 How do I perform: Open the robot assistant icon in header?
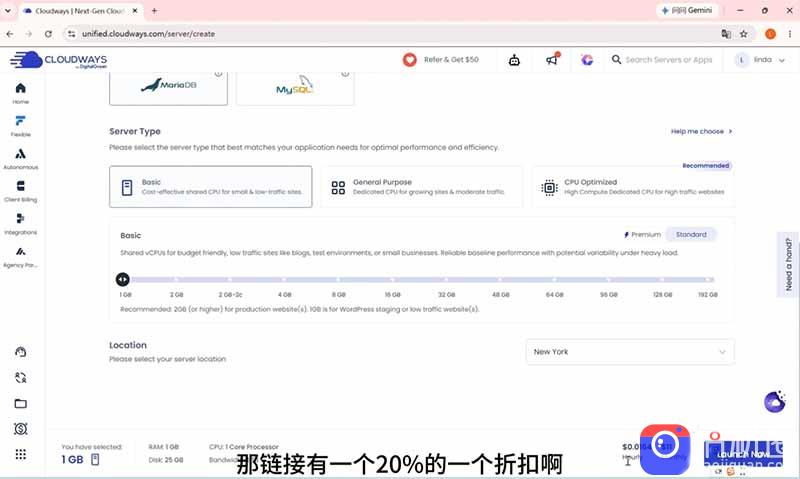514,60
